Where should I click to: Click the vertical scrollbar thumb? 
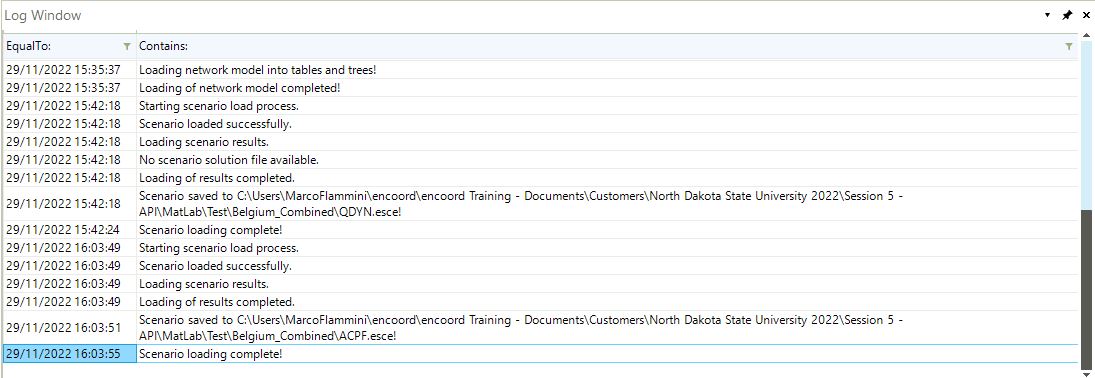click(1087, 285)
